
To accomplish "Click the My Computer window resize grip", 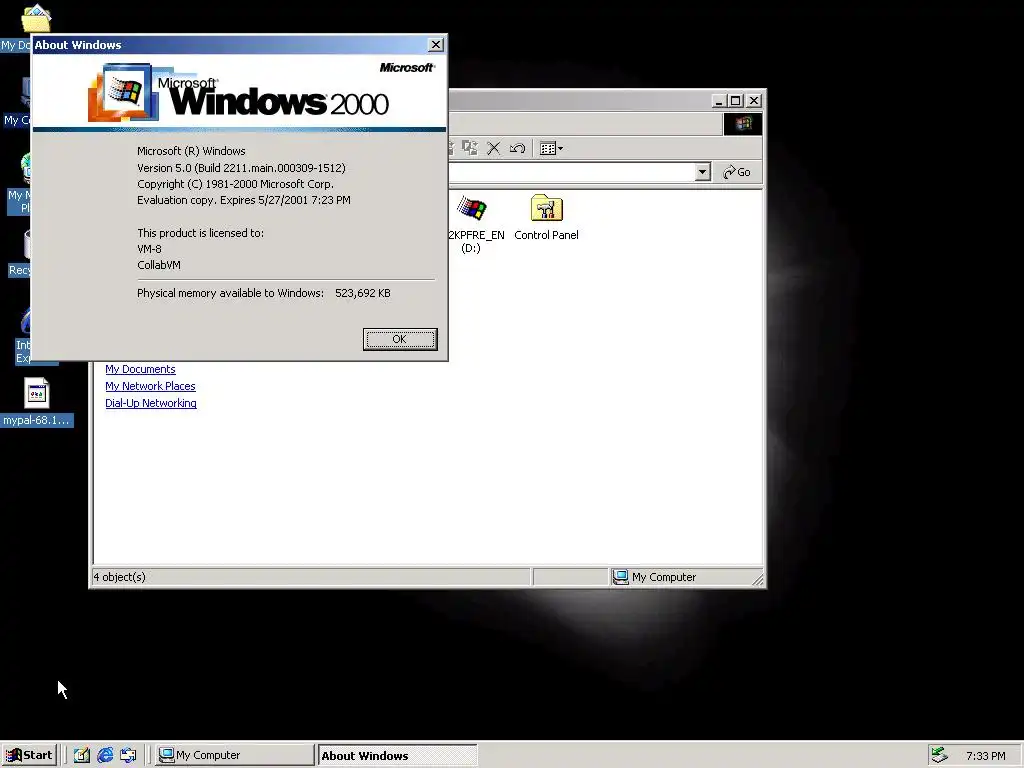I will pos(758,579).
